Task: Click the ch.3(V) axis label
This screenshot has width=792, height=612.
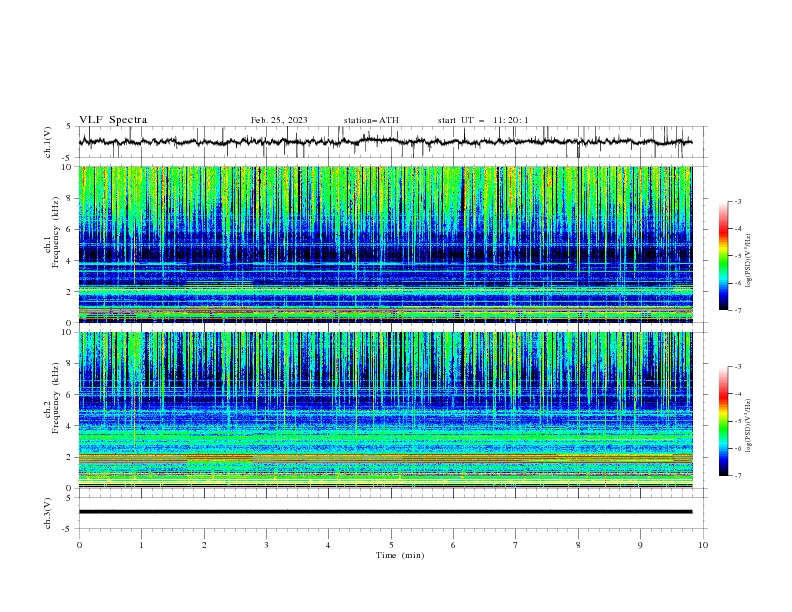Action: [48, 513]
